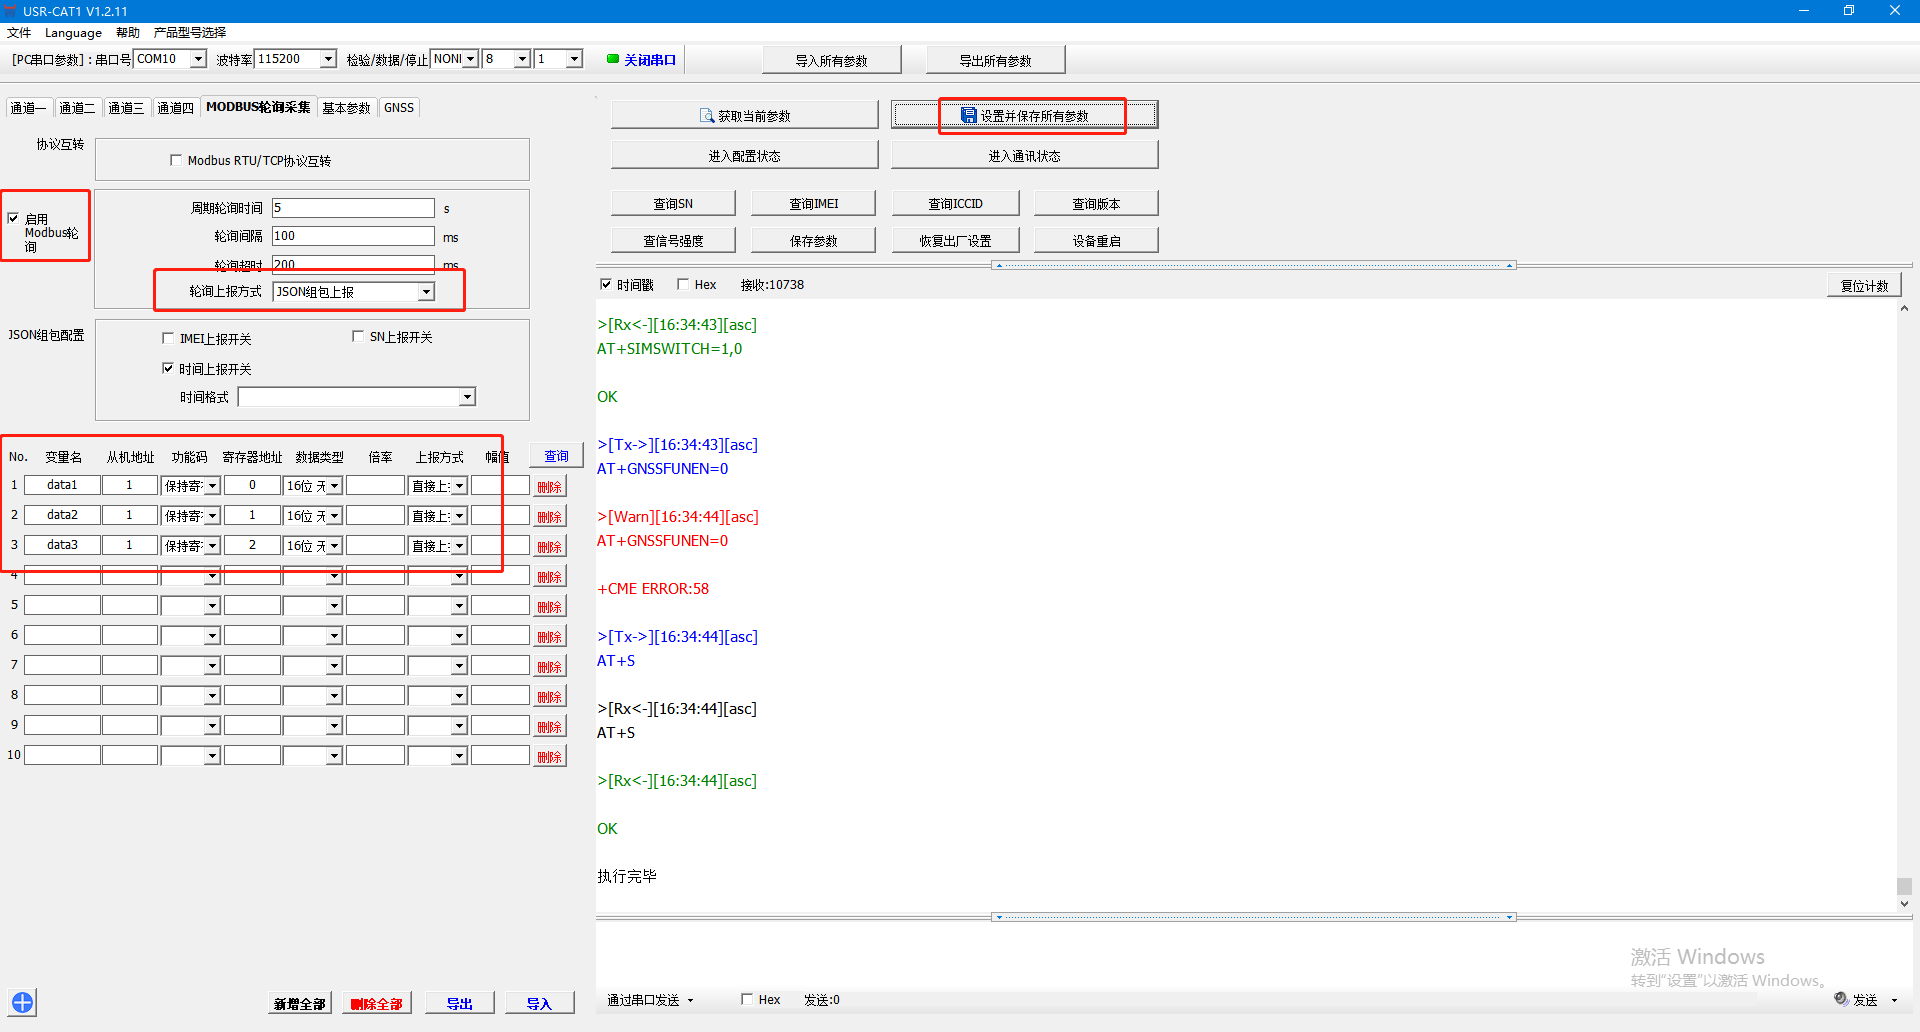Click the USR-CAT1 app icon in title bar
This screenshot has height=1032, width=1920.
10,11
